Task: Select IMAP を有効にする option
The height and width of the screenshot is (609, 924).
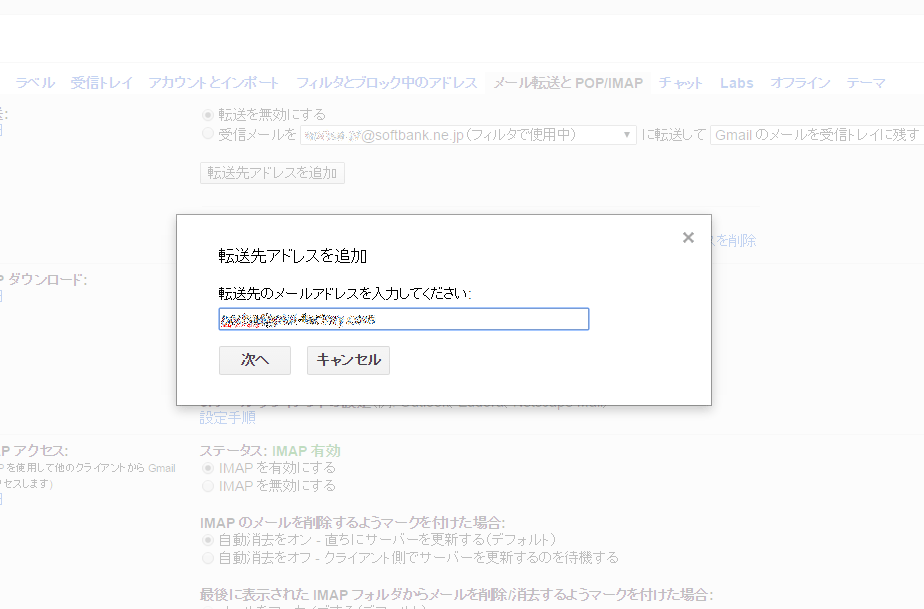Action: (x=208, y=467)
